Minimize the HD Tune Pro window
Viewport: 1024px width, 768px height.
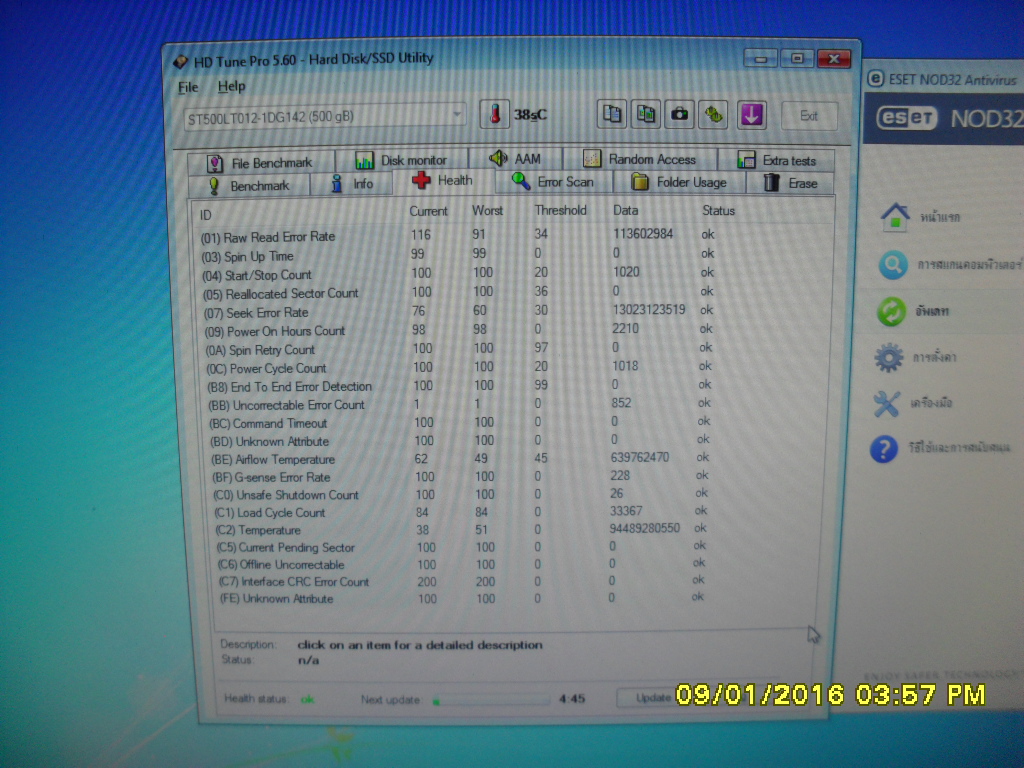click(x=760, y=59)
